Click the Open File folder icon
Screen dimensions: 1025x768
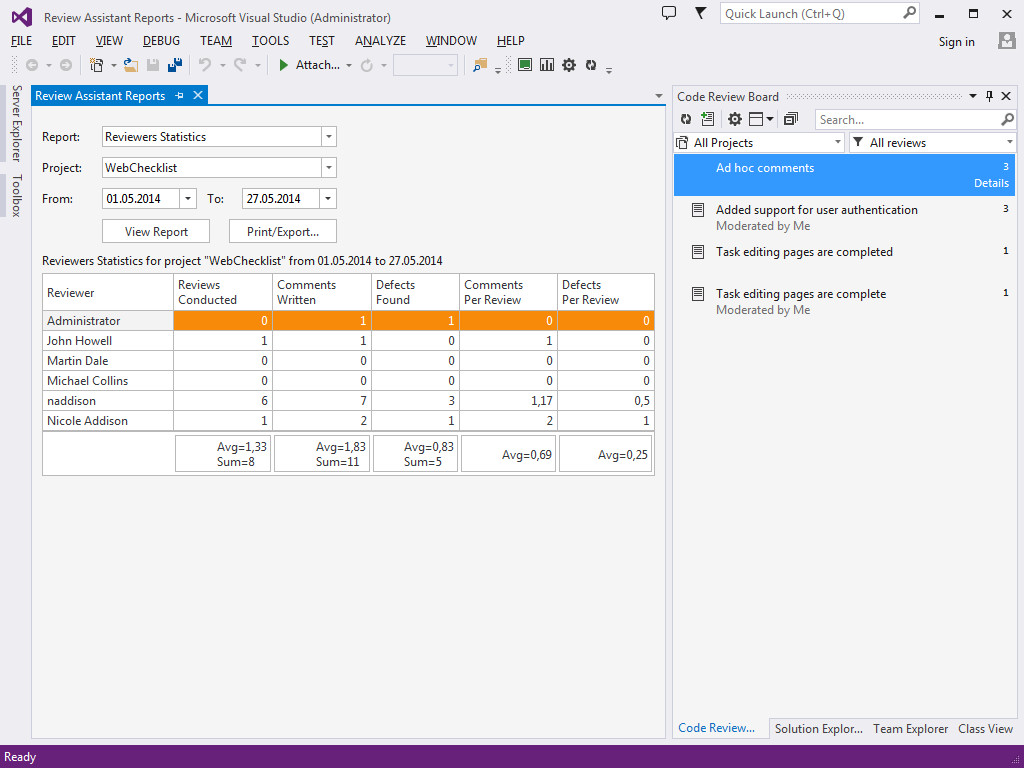[131, 65]
